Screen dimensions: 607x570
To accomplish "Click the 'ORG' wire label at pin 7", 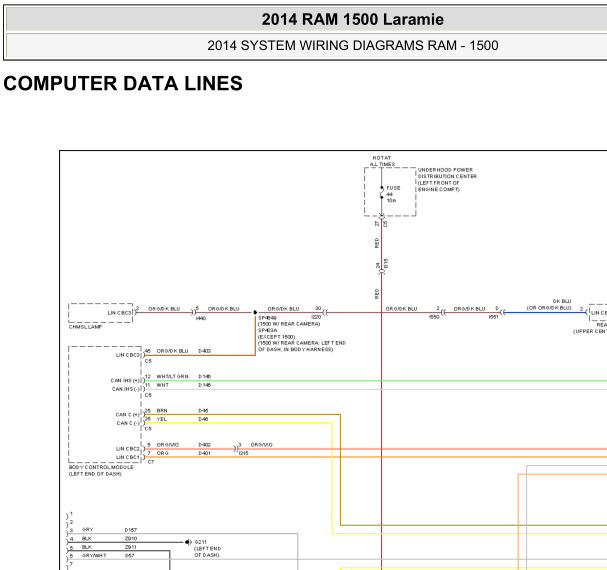I will [162, 453].
